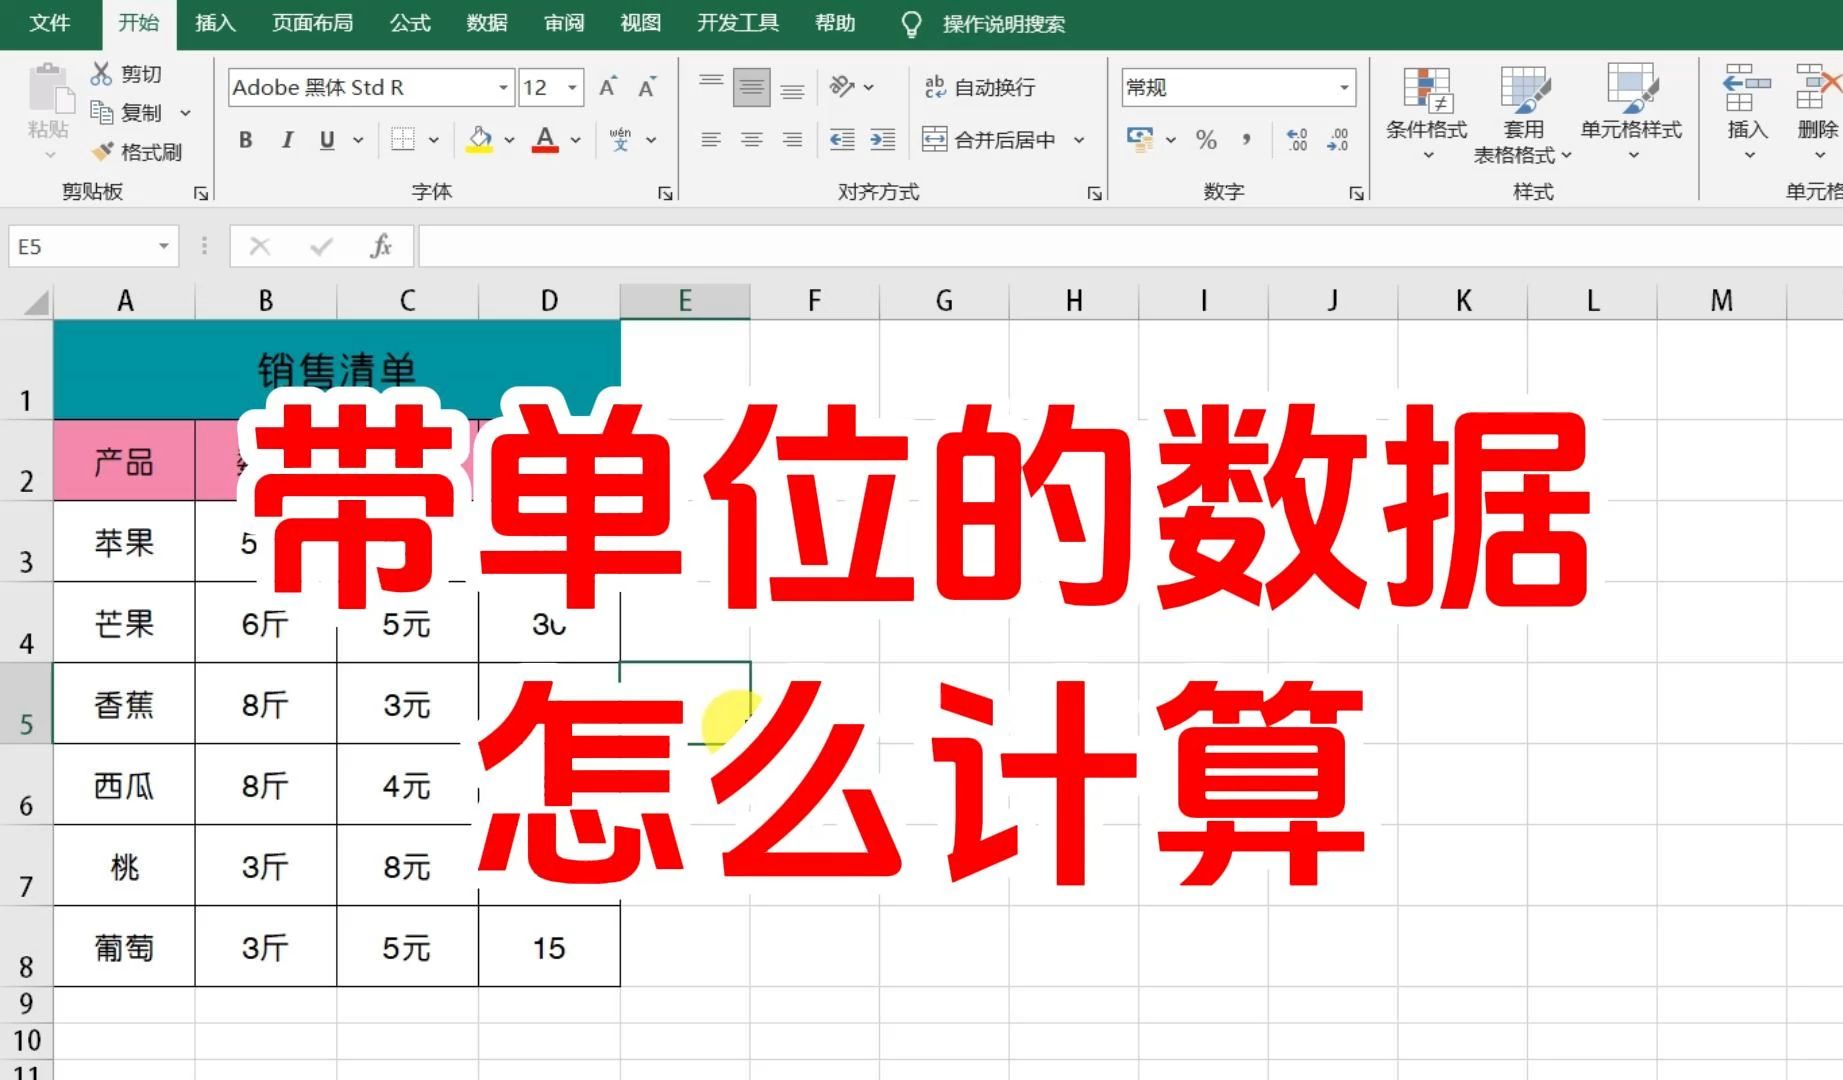Image resolution: width=1843 pixels, height=1080 pixels.
Task: Open the font size dropdown
Action: click(x=572, y=88)
